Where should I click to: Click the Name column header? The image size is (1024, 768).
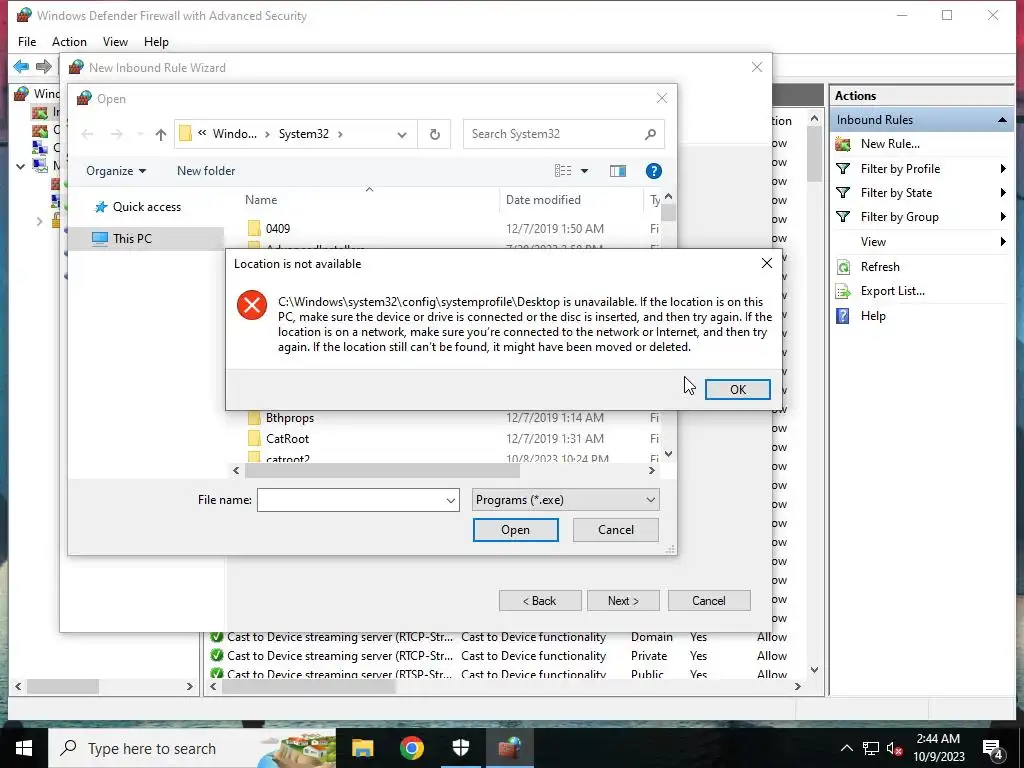pyautogui.click(x=261, y=200)
